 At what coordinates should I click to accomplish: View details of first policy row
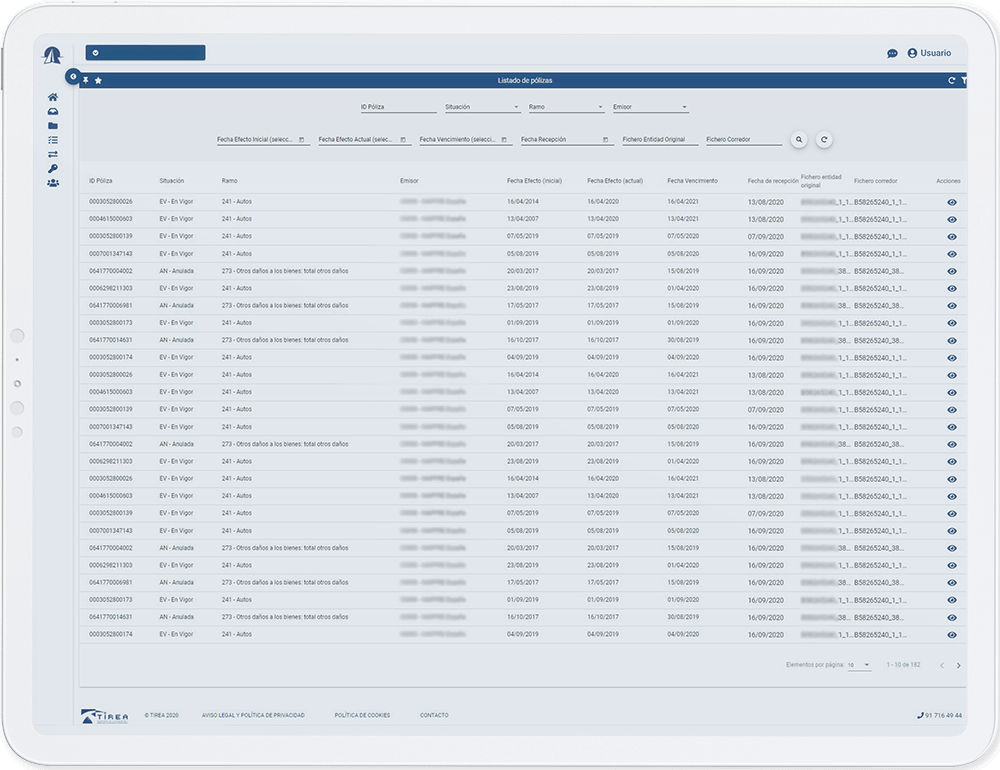951,202
